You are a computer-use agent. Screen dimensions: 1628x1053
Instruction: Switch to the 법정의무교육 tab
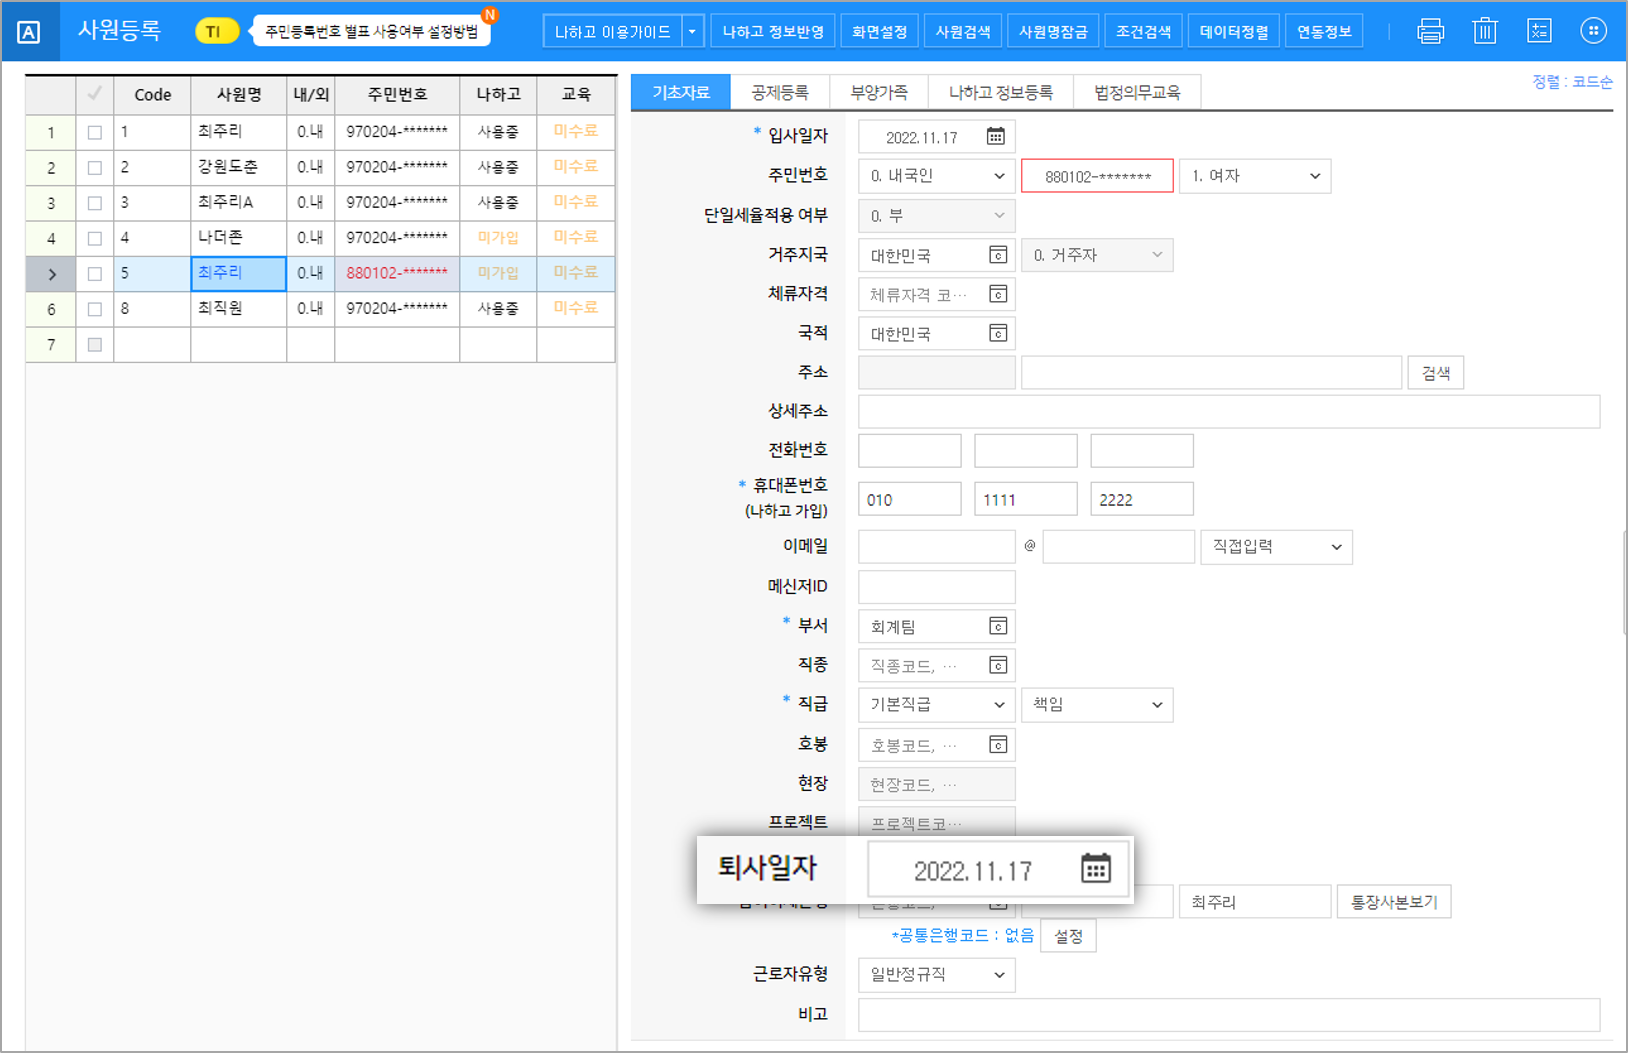click(x=1137, y=92)
